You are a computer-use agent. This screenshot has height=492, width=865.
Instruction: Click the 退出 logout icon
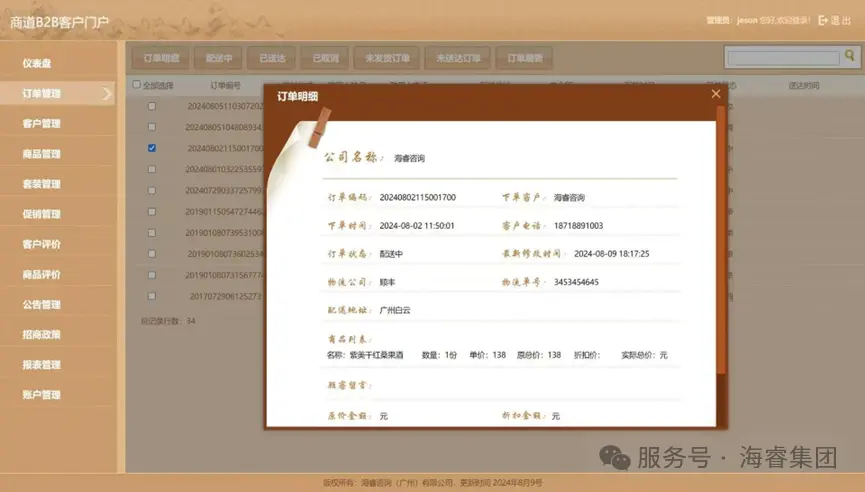tap(823, 20)
